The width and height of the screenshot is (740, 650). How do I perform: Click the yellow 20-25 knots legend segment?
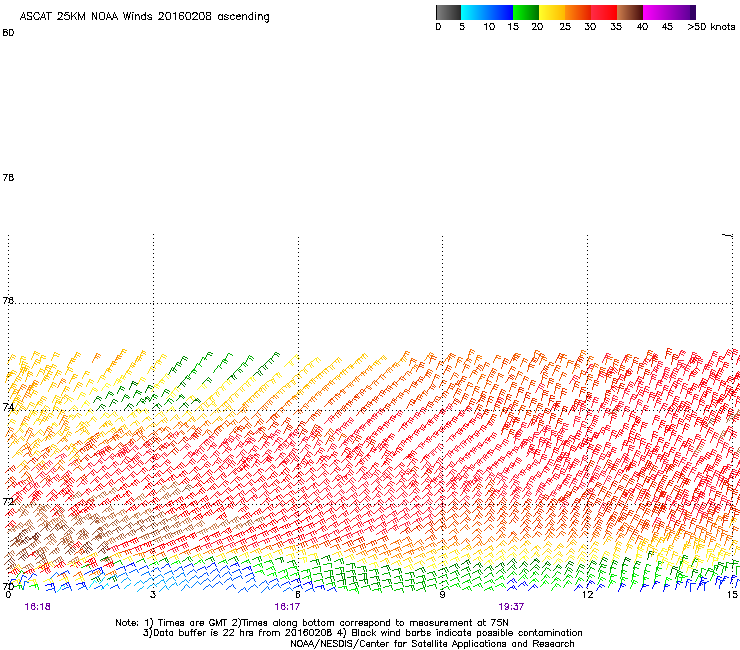click(x=552, y=12)
